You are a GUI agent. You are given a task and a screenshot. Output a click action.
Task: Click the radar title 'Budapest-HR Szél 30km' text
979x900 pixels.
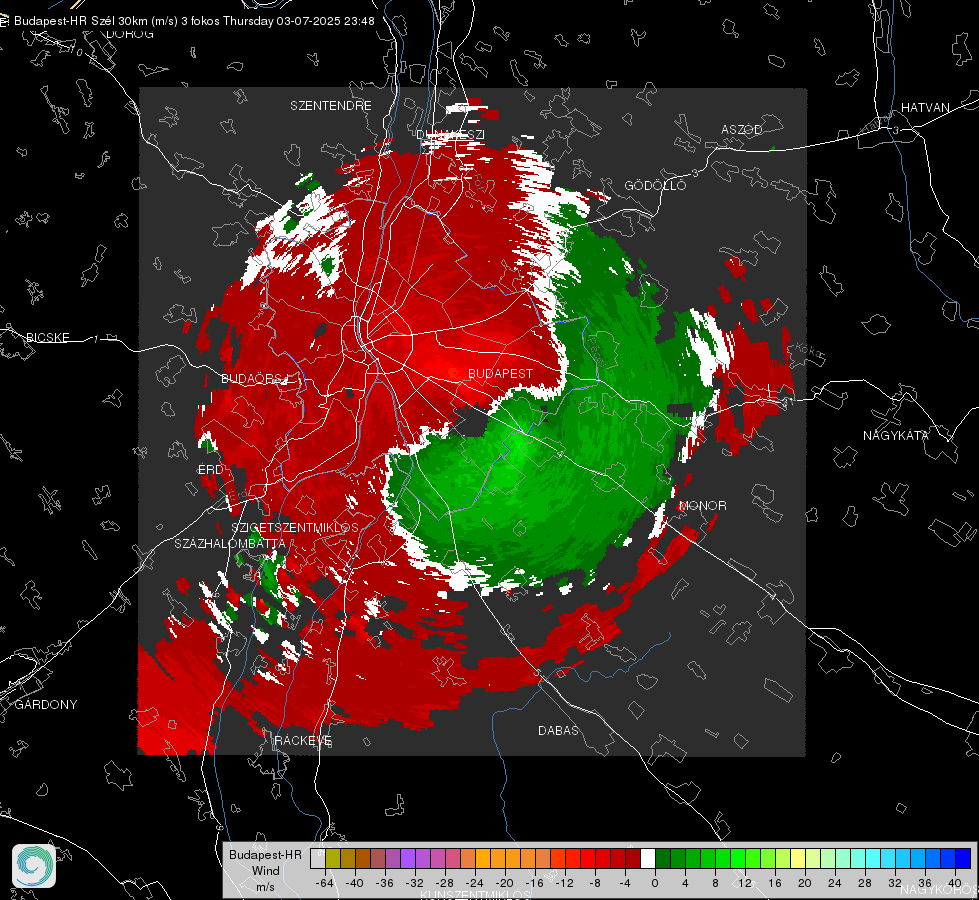click(x=81, y=21)
